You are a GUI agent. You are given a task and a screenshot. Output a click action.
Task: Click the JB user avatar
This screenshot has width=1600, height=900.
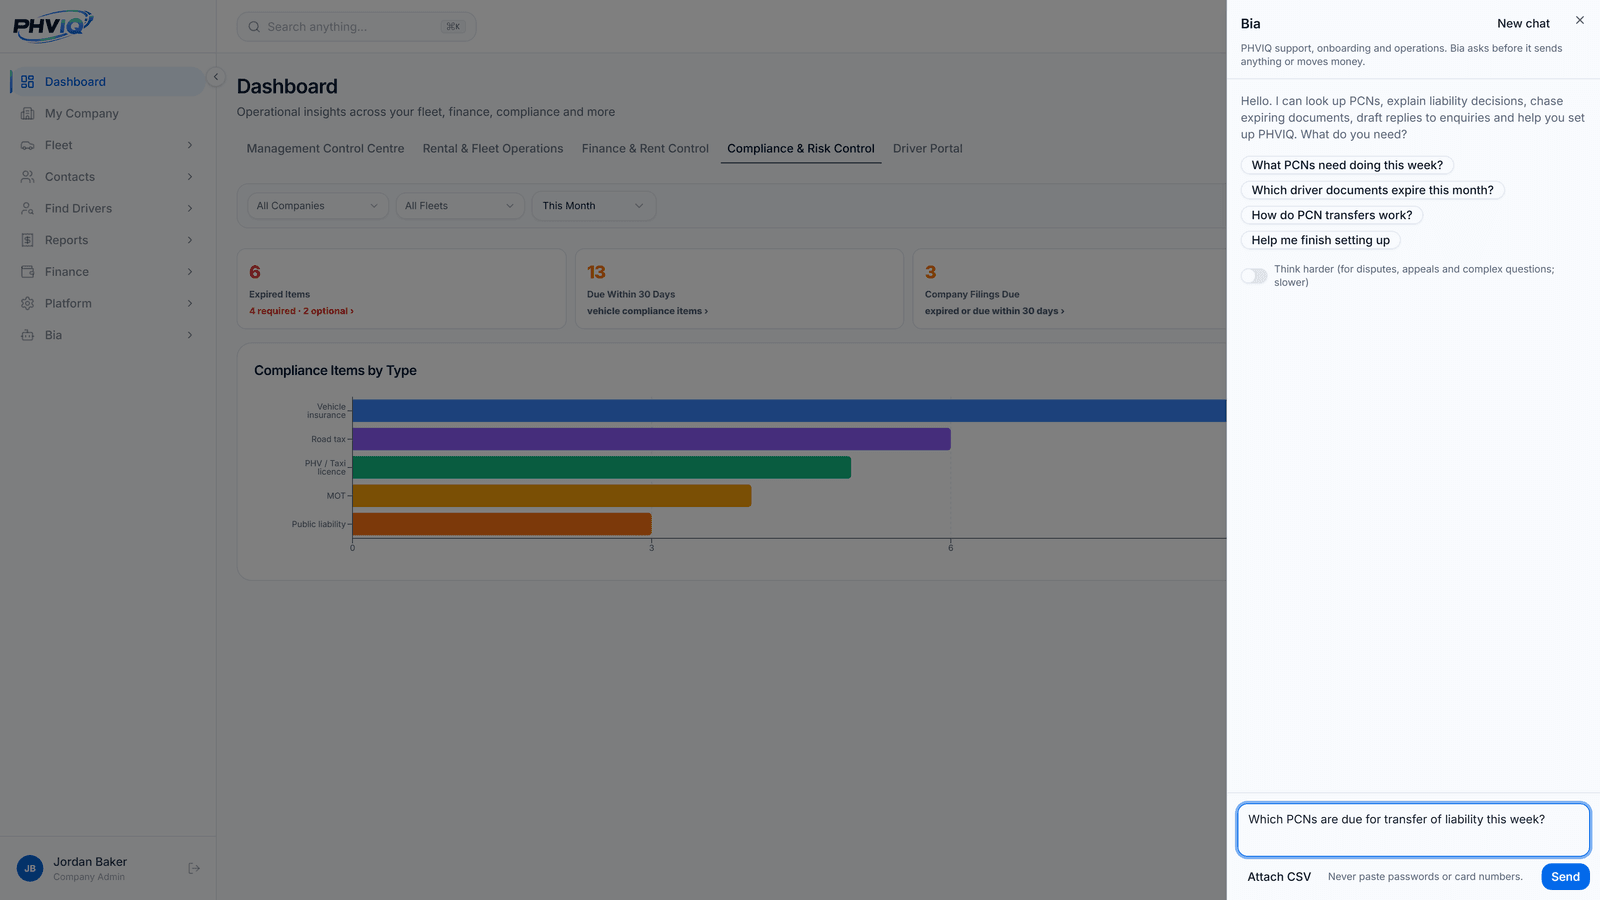pos(30,868)
